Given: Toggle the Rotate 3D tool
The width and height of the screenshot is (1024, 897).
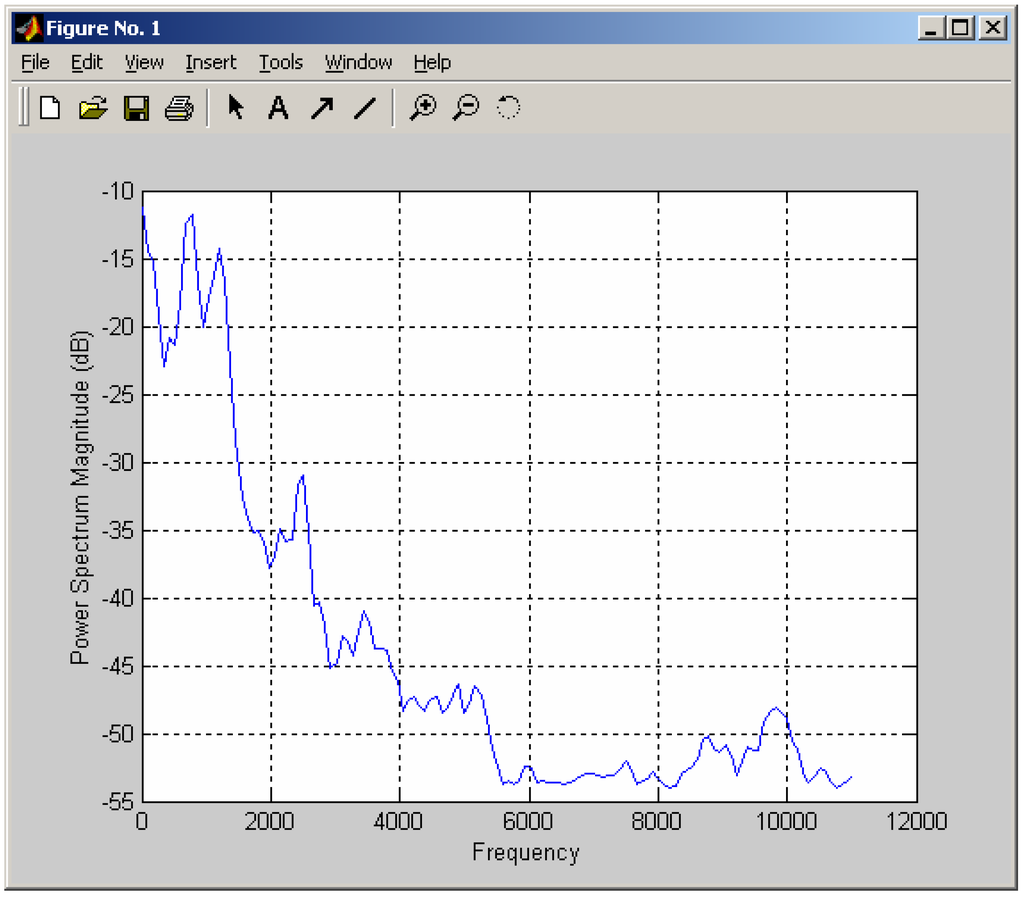Looking at the screenshot, I should point(508,107).
